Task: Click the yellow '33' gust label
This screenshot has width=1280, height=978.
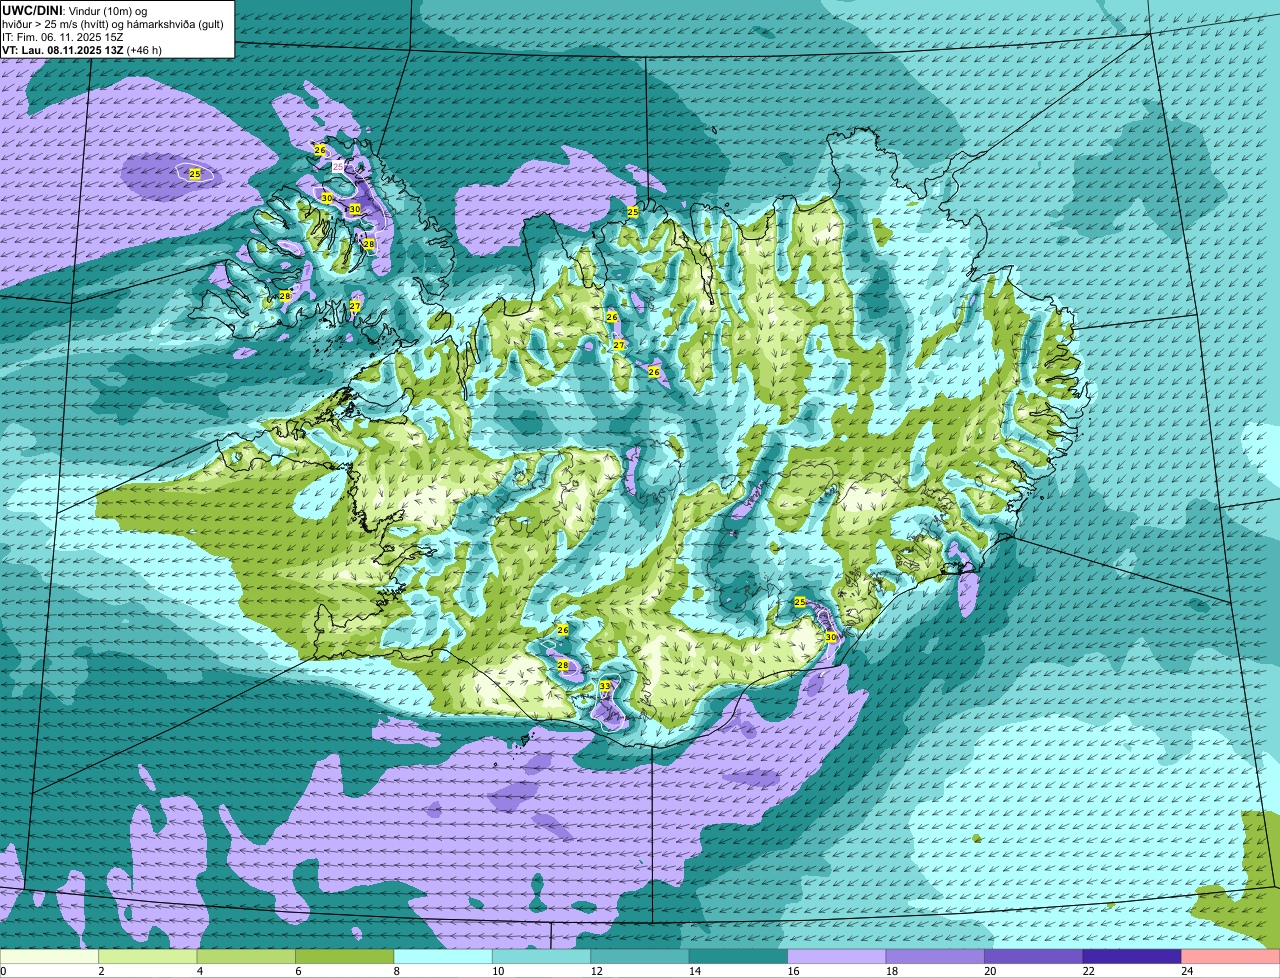Action: pos(605,686)
